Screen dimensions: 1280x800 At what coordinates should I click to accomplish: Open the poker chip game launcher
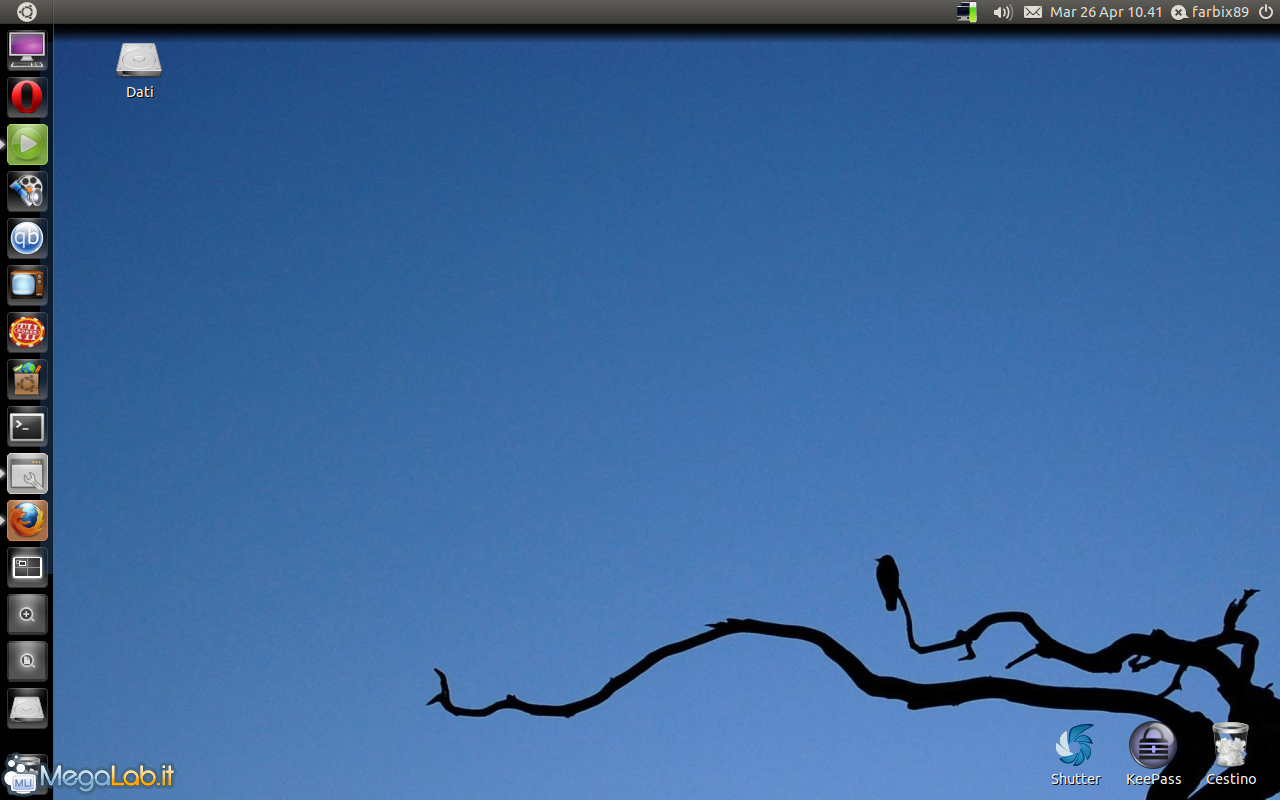tap(27, 332)
